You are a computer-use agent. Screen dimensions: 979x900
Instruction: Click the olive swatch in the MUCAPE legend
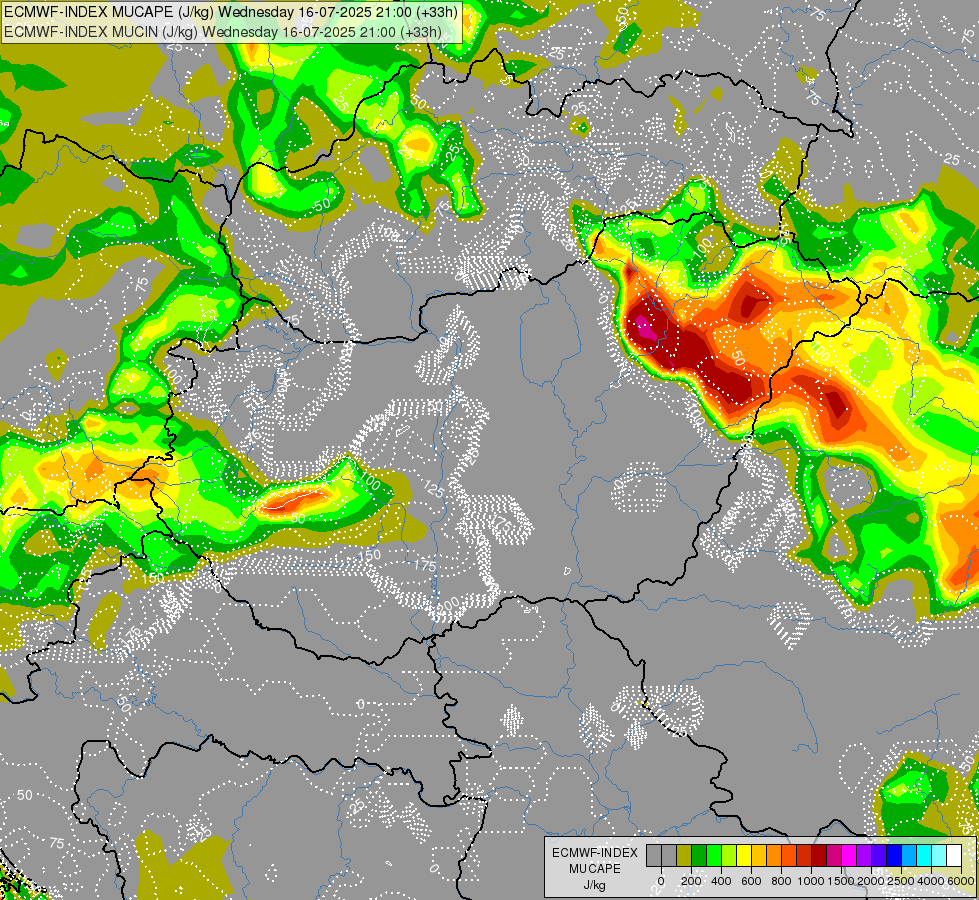(684, 855)
